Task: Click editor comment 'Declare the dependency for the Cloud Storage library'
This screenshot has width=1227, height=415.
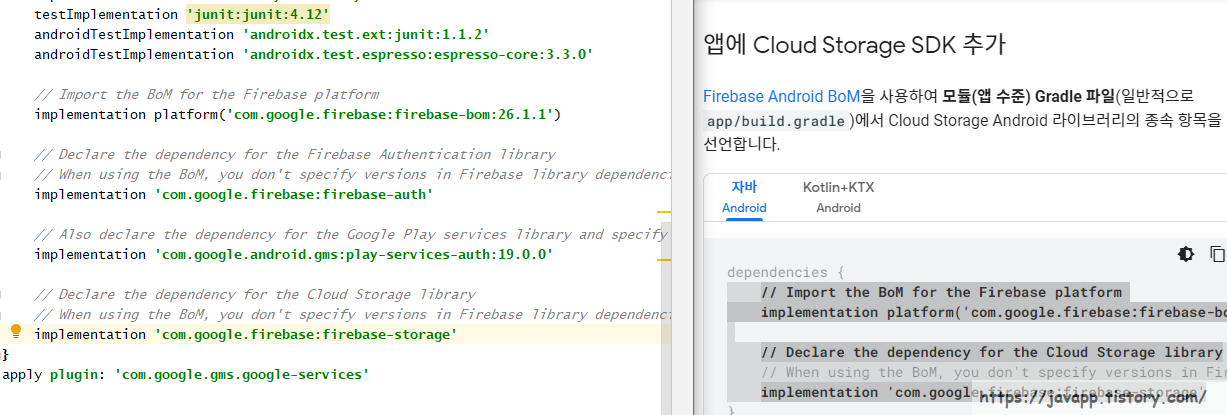Action: [255, 294]
